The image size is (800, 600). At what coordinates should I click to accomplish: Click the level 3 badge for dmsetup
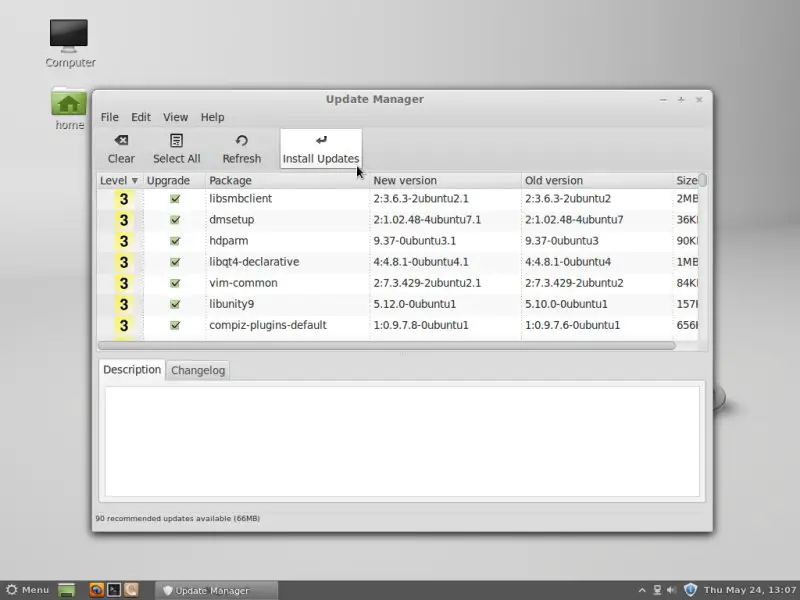coord(123,220)
